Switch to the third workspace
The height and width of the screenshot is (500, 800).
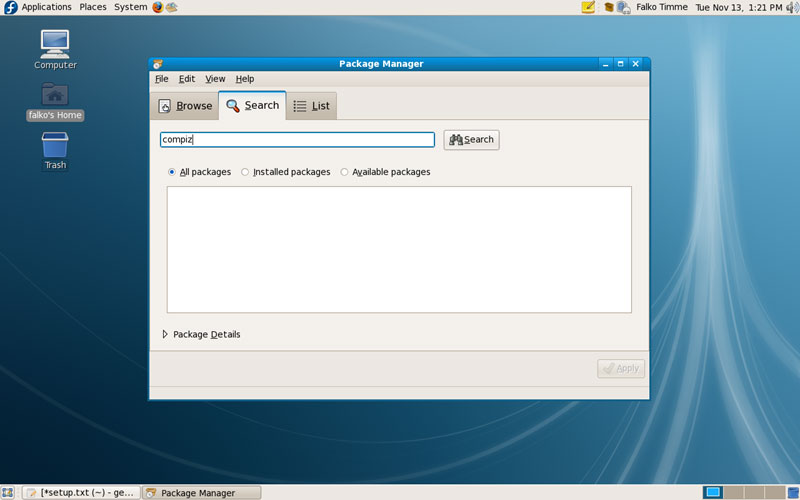[x=754, y=492]
